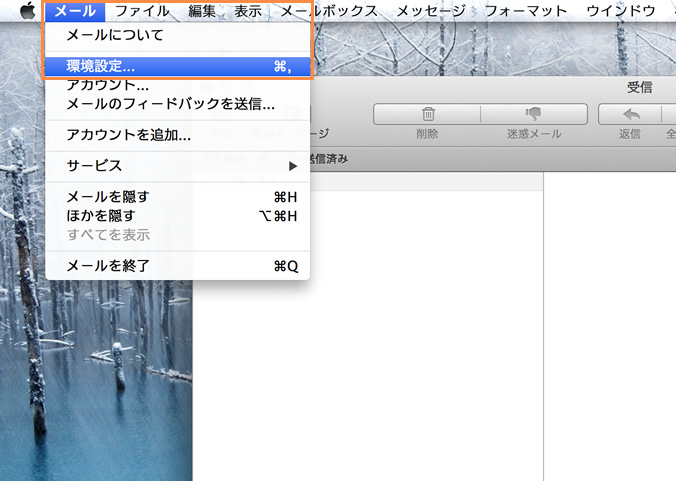The width and height of the screenshot is (676, 481).
Task: Choose メールについて menu entry
Action: click(x=114, y=35)
